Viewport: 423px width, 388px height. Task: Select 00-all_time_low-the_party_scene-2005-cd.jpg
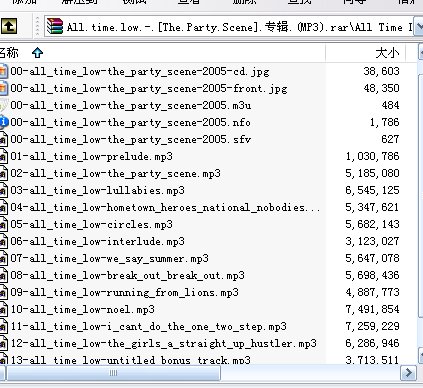140,71
